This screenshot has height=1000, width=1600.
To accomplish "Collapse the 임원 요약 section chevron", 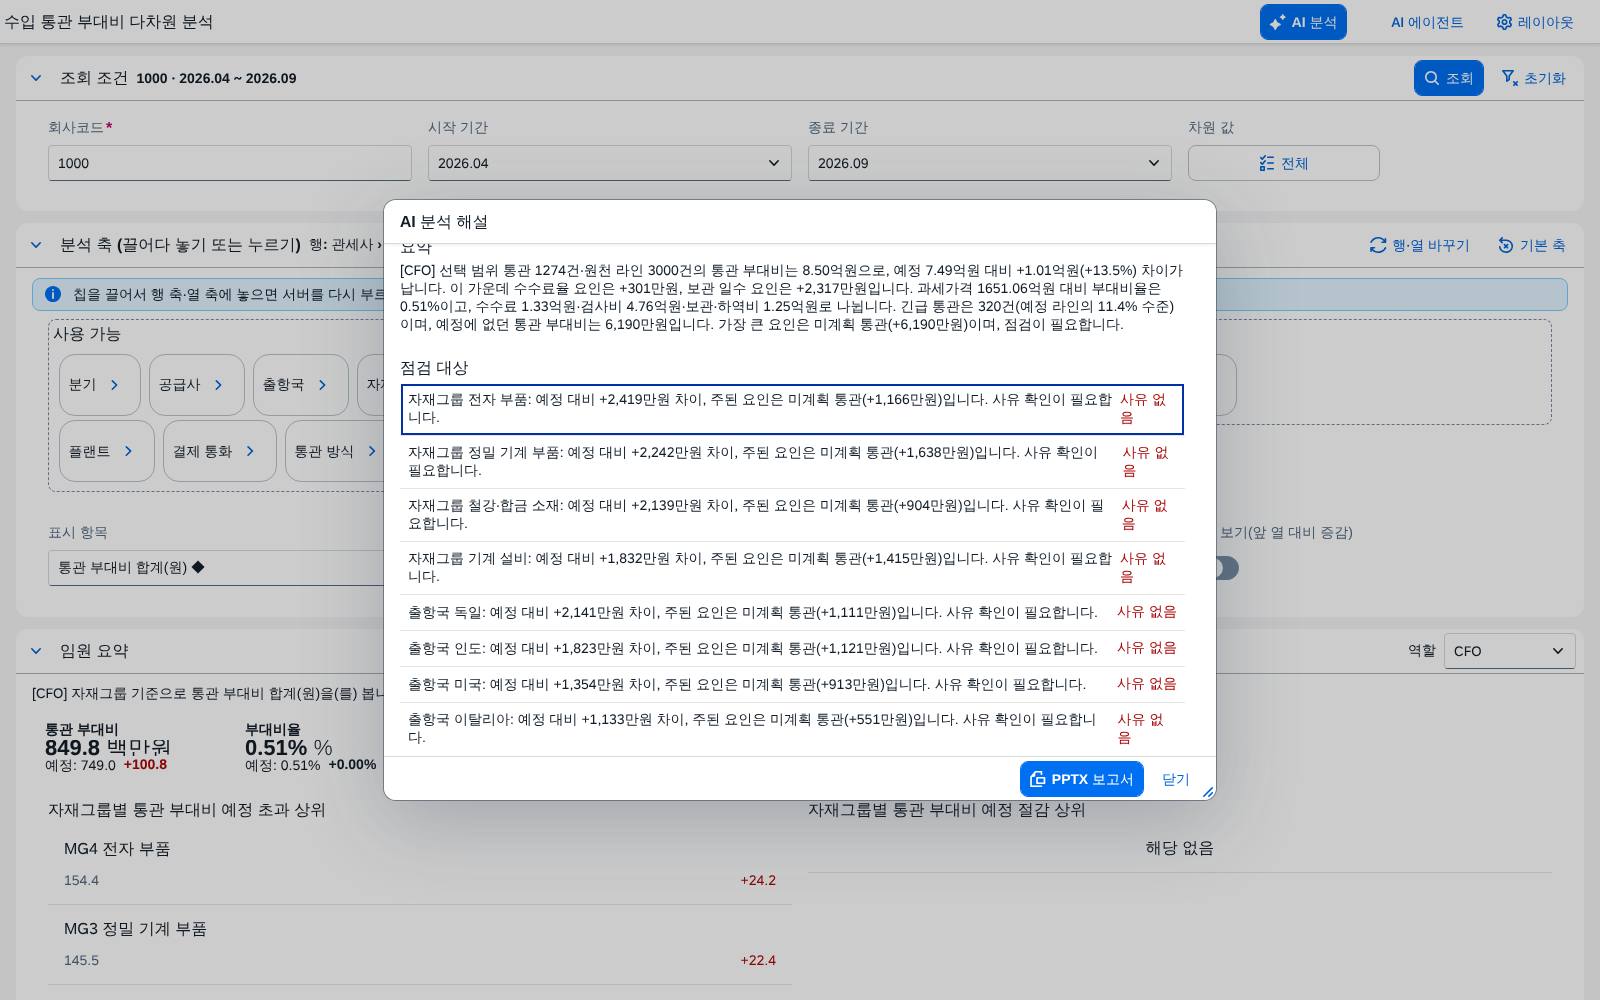I will (36, 651).
